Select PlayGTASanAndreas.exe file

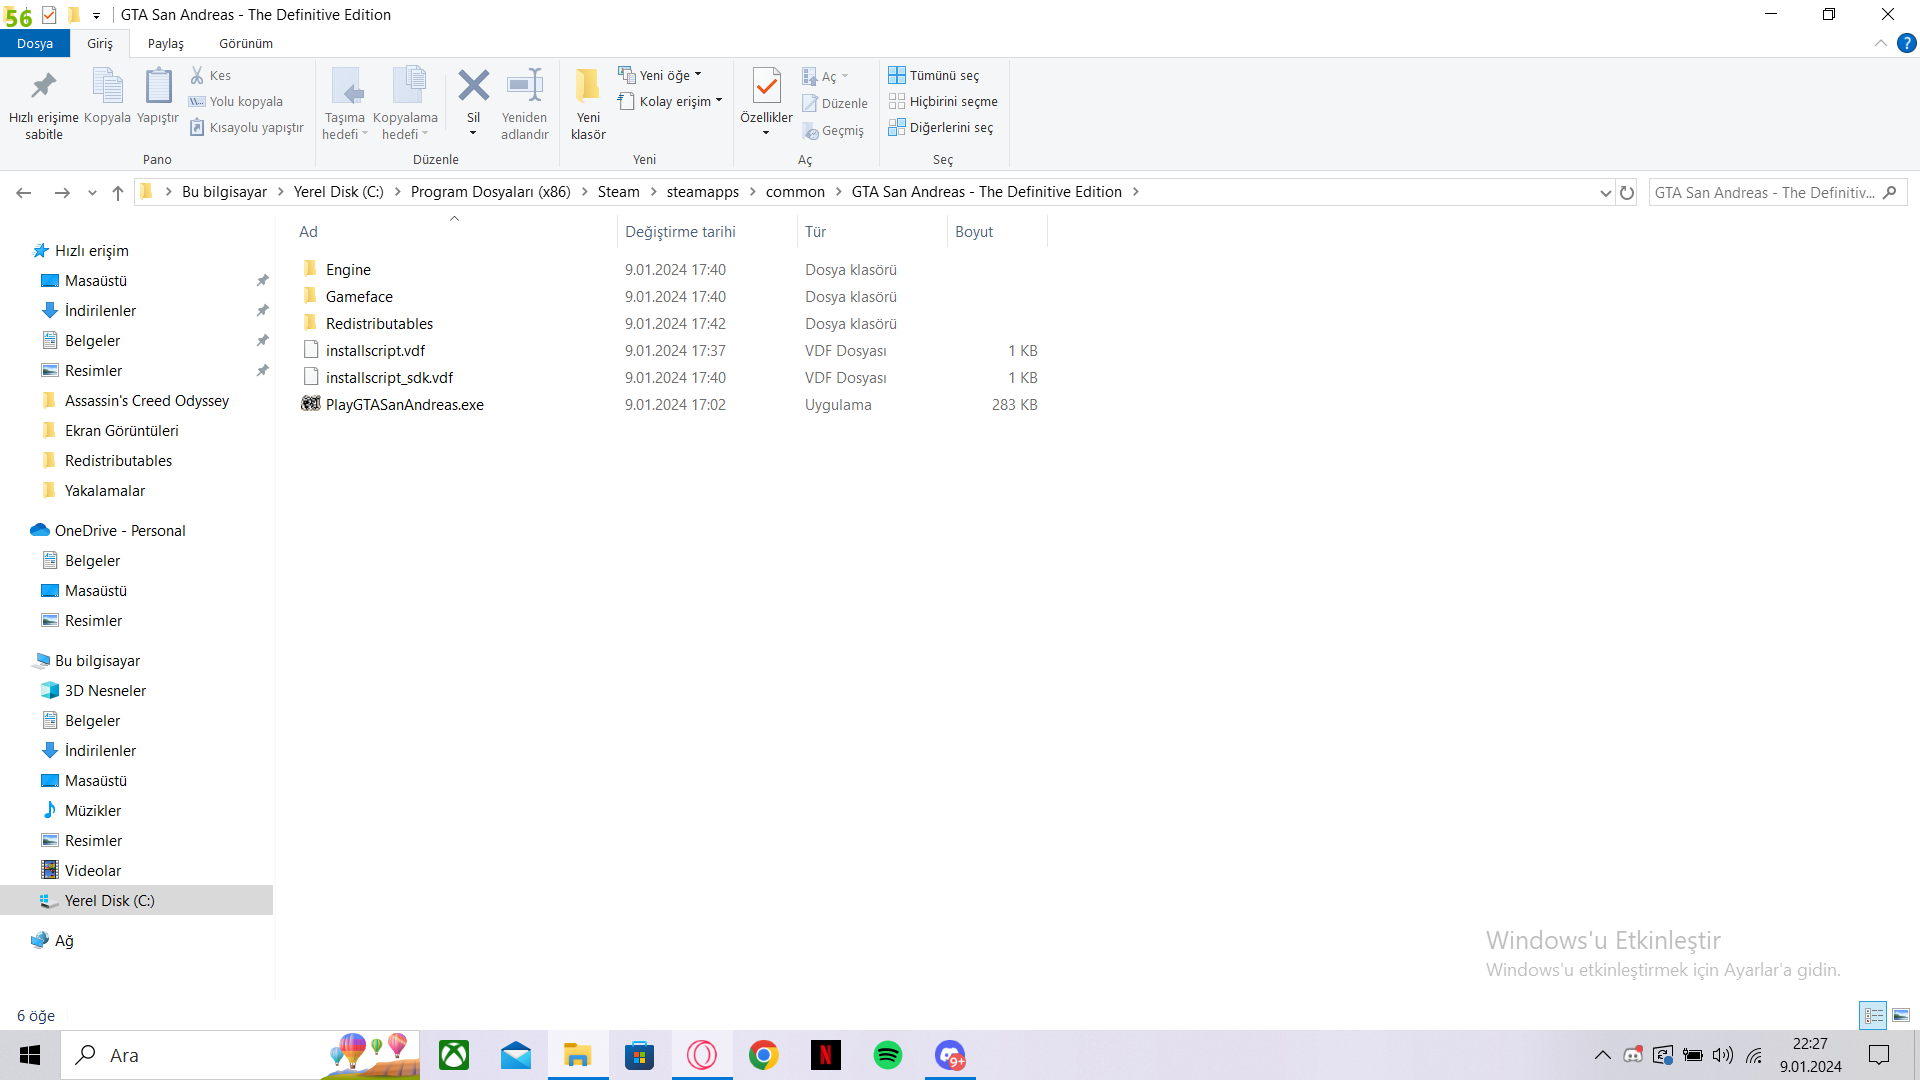pos(404,405)
